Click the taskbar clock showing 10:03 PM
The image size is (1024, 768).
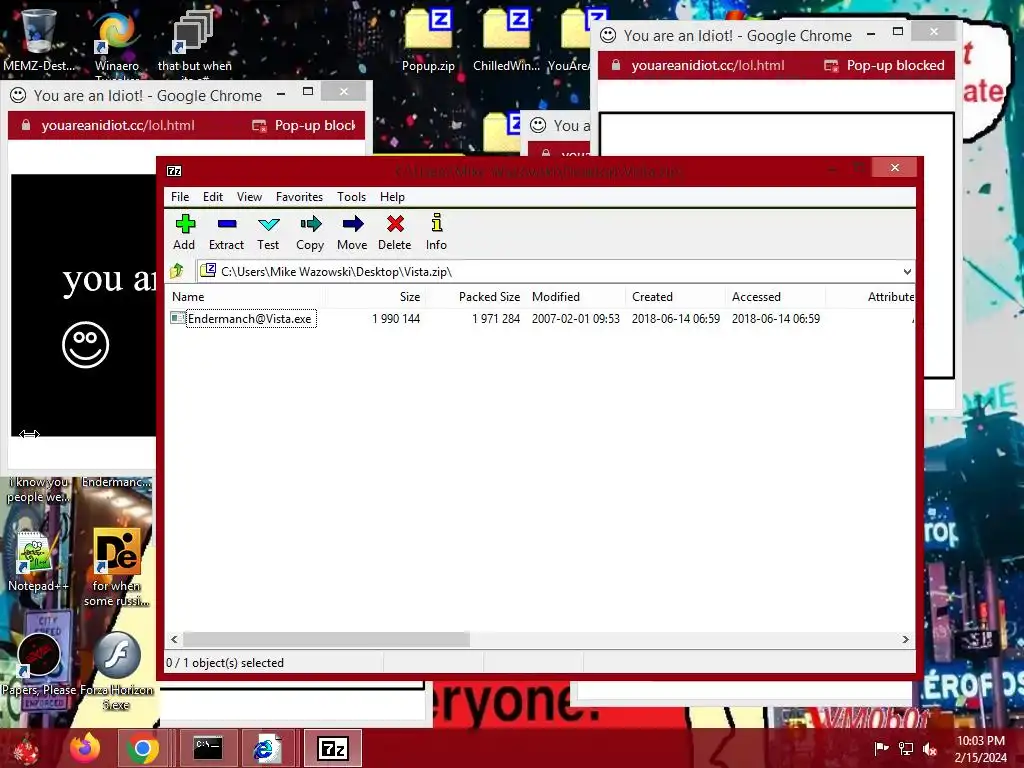pyautogui.click(x=981, y=748)
